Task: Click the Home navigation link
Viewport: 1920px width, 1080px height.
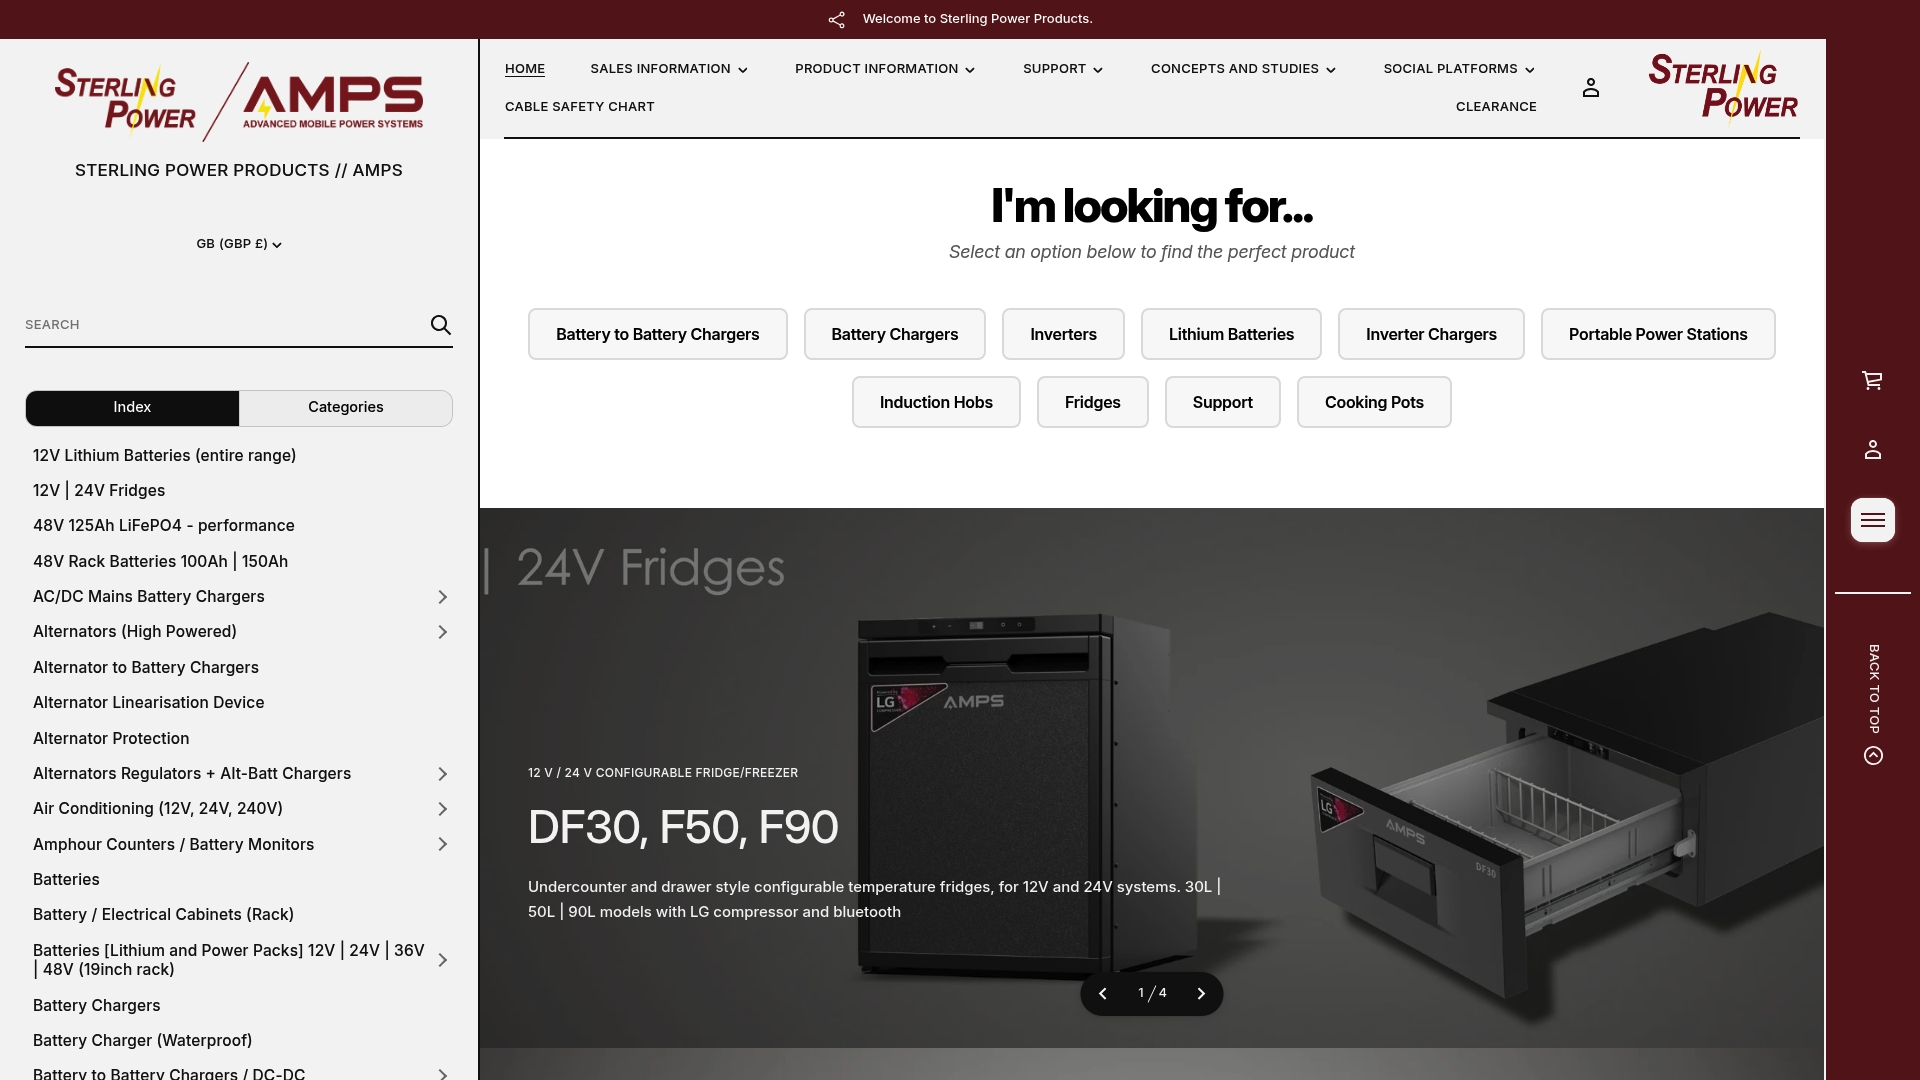Action: click(525, 69)
